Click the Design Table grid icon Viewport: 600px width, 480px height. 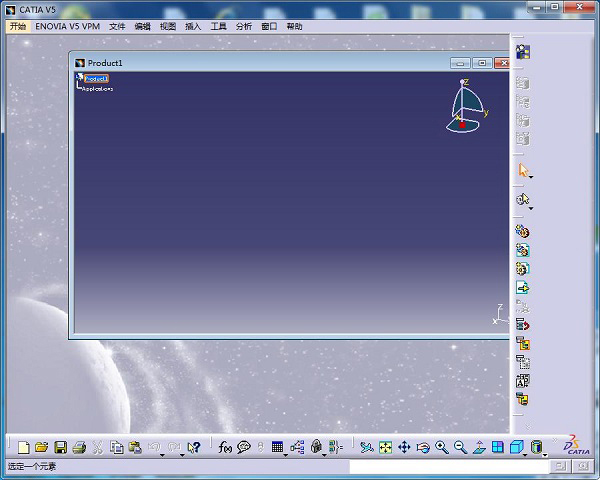(277, 447)
